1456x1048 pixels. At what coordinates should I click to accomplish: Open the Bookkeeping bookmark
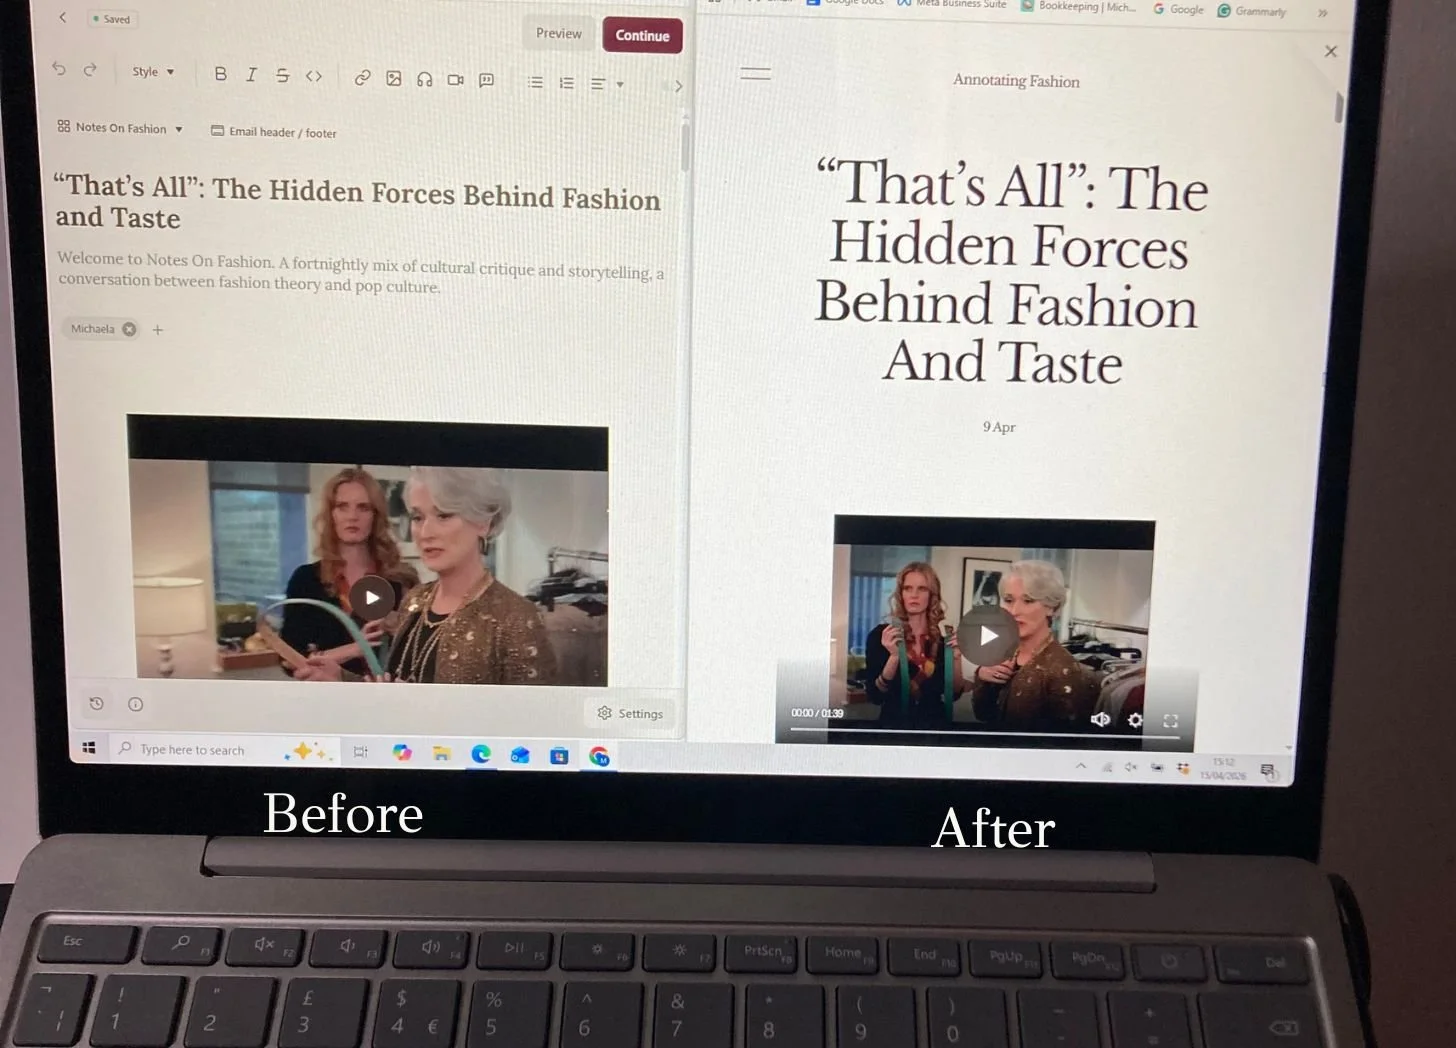1079,6
